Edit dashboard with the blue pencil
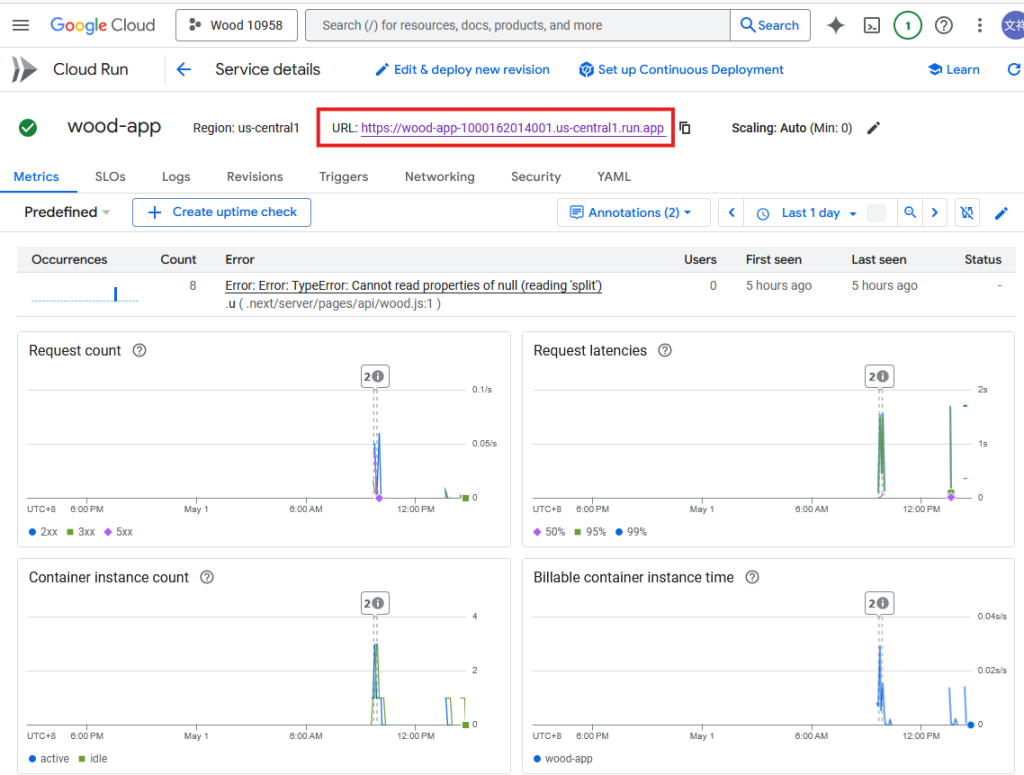This screenshot has width=1024, height=775. (x=1001, y=213)
